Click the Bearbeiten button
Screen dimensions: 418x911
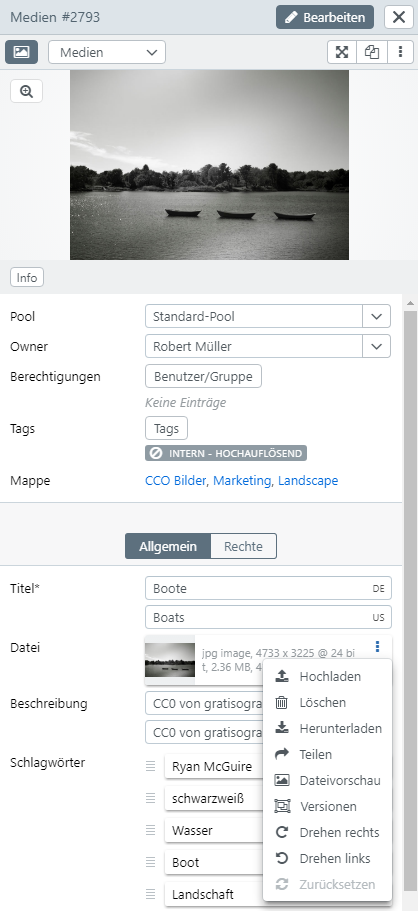click(x=325, y=17)
